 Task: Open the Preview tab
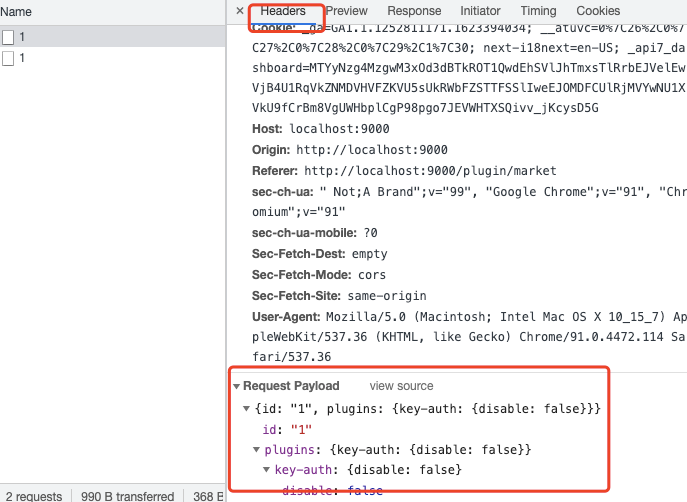coord(346,11)
